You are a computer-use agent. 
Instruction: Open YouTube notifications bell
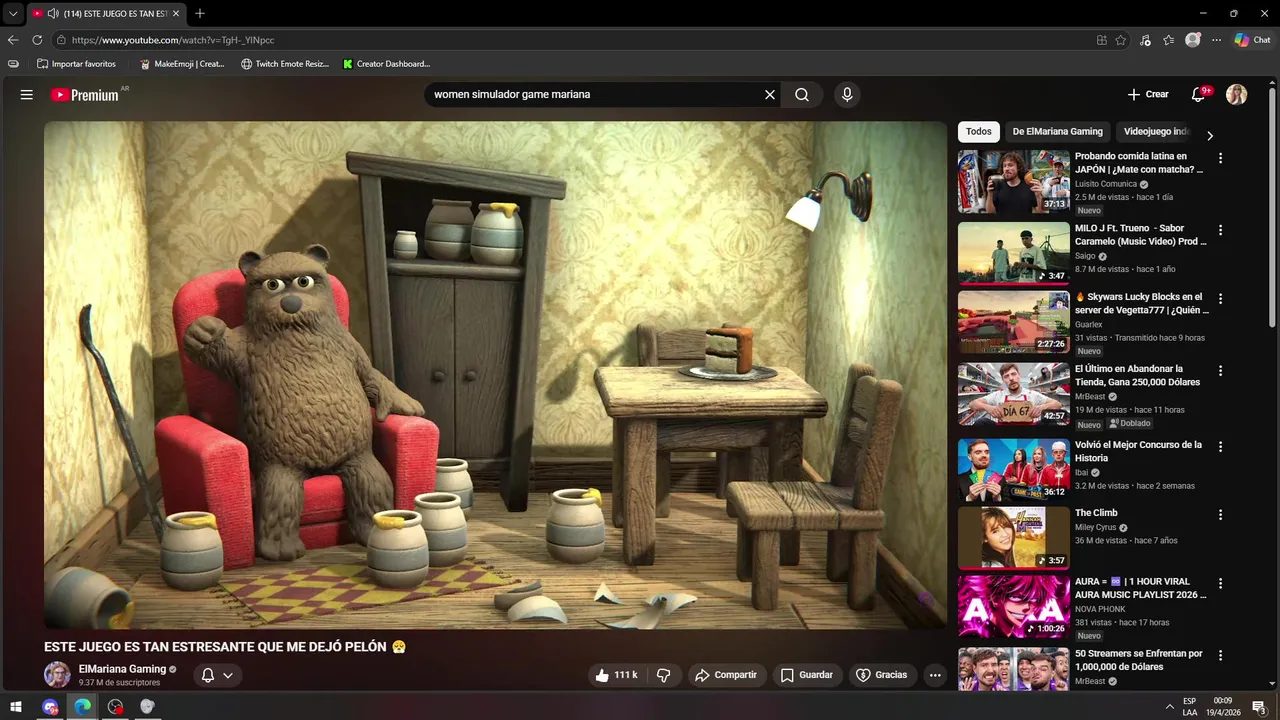(1198, 95)
